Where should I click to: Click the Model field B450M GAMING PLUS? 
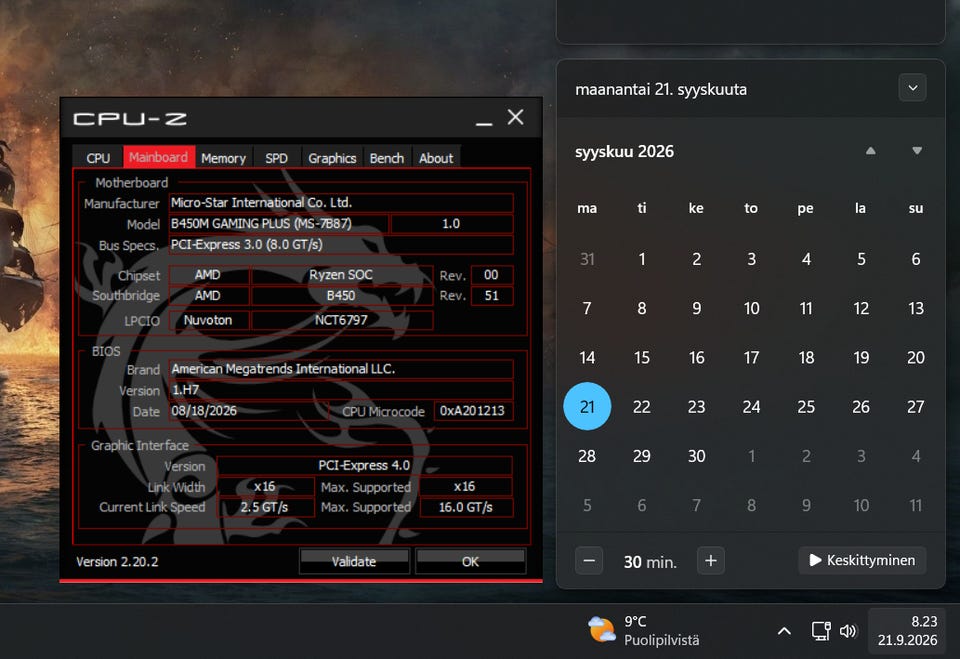point(279,224)
